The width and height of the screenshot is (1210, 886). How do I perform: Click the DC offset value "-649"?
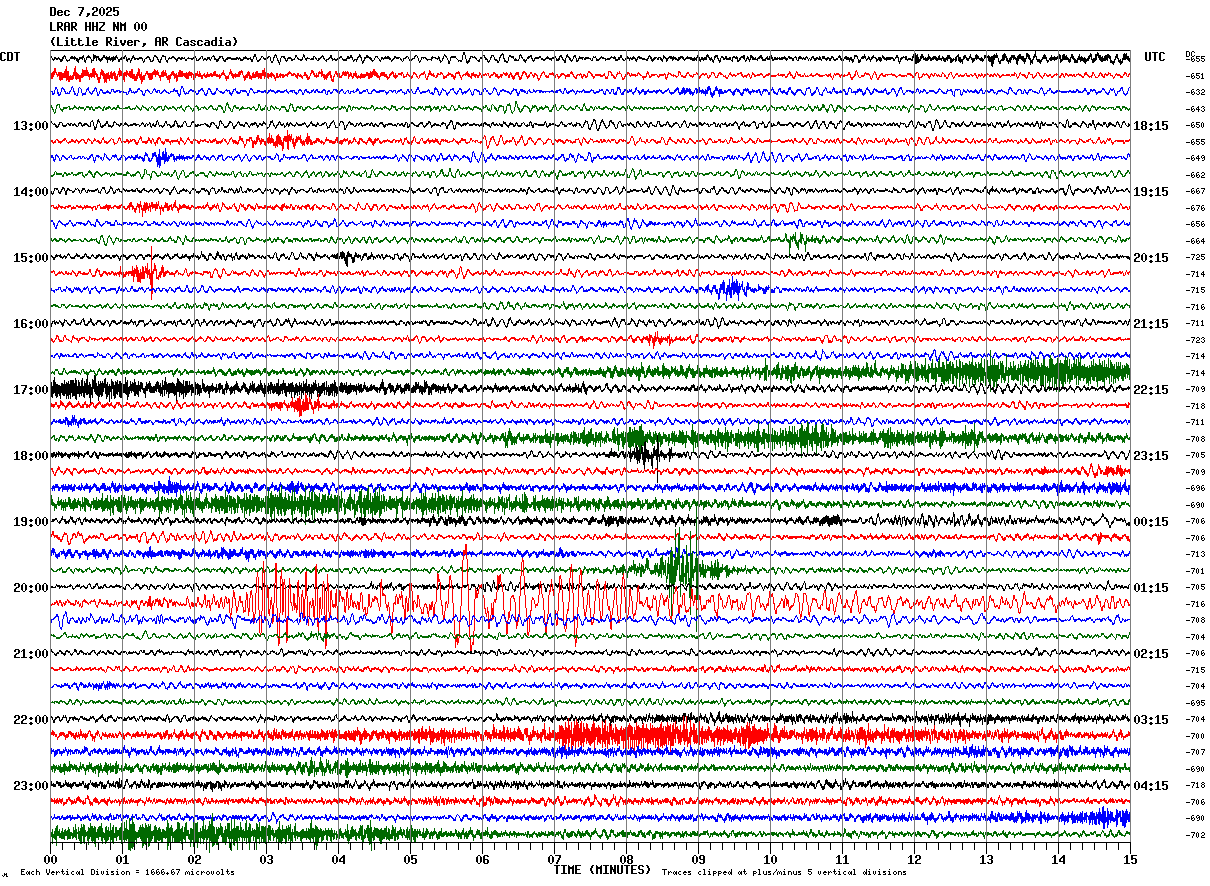point(1195,158)
